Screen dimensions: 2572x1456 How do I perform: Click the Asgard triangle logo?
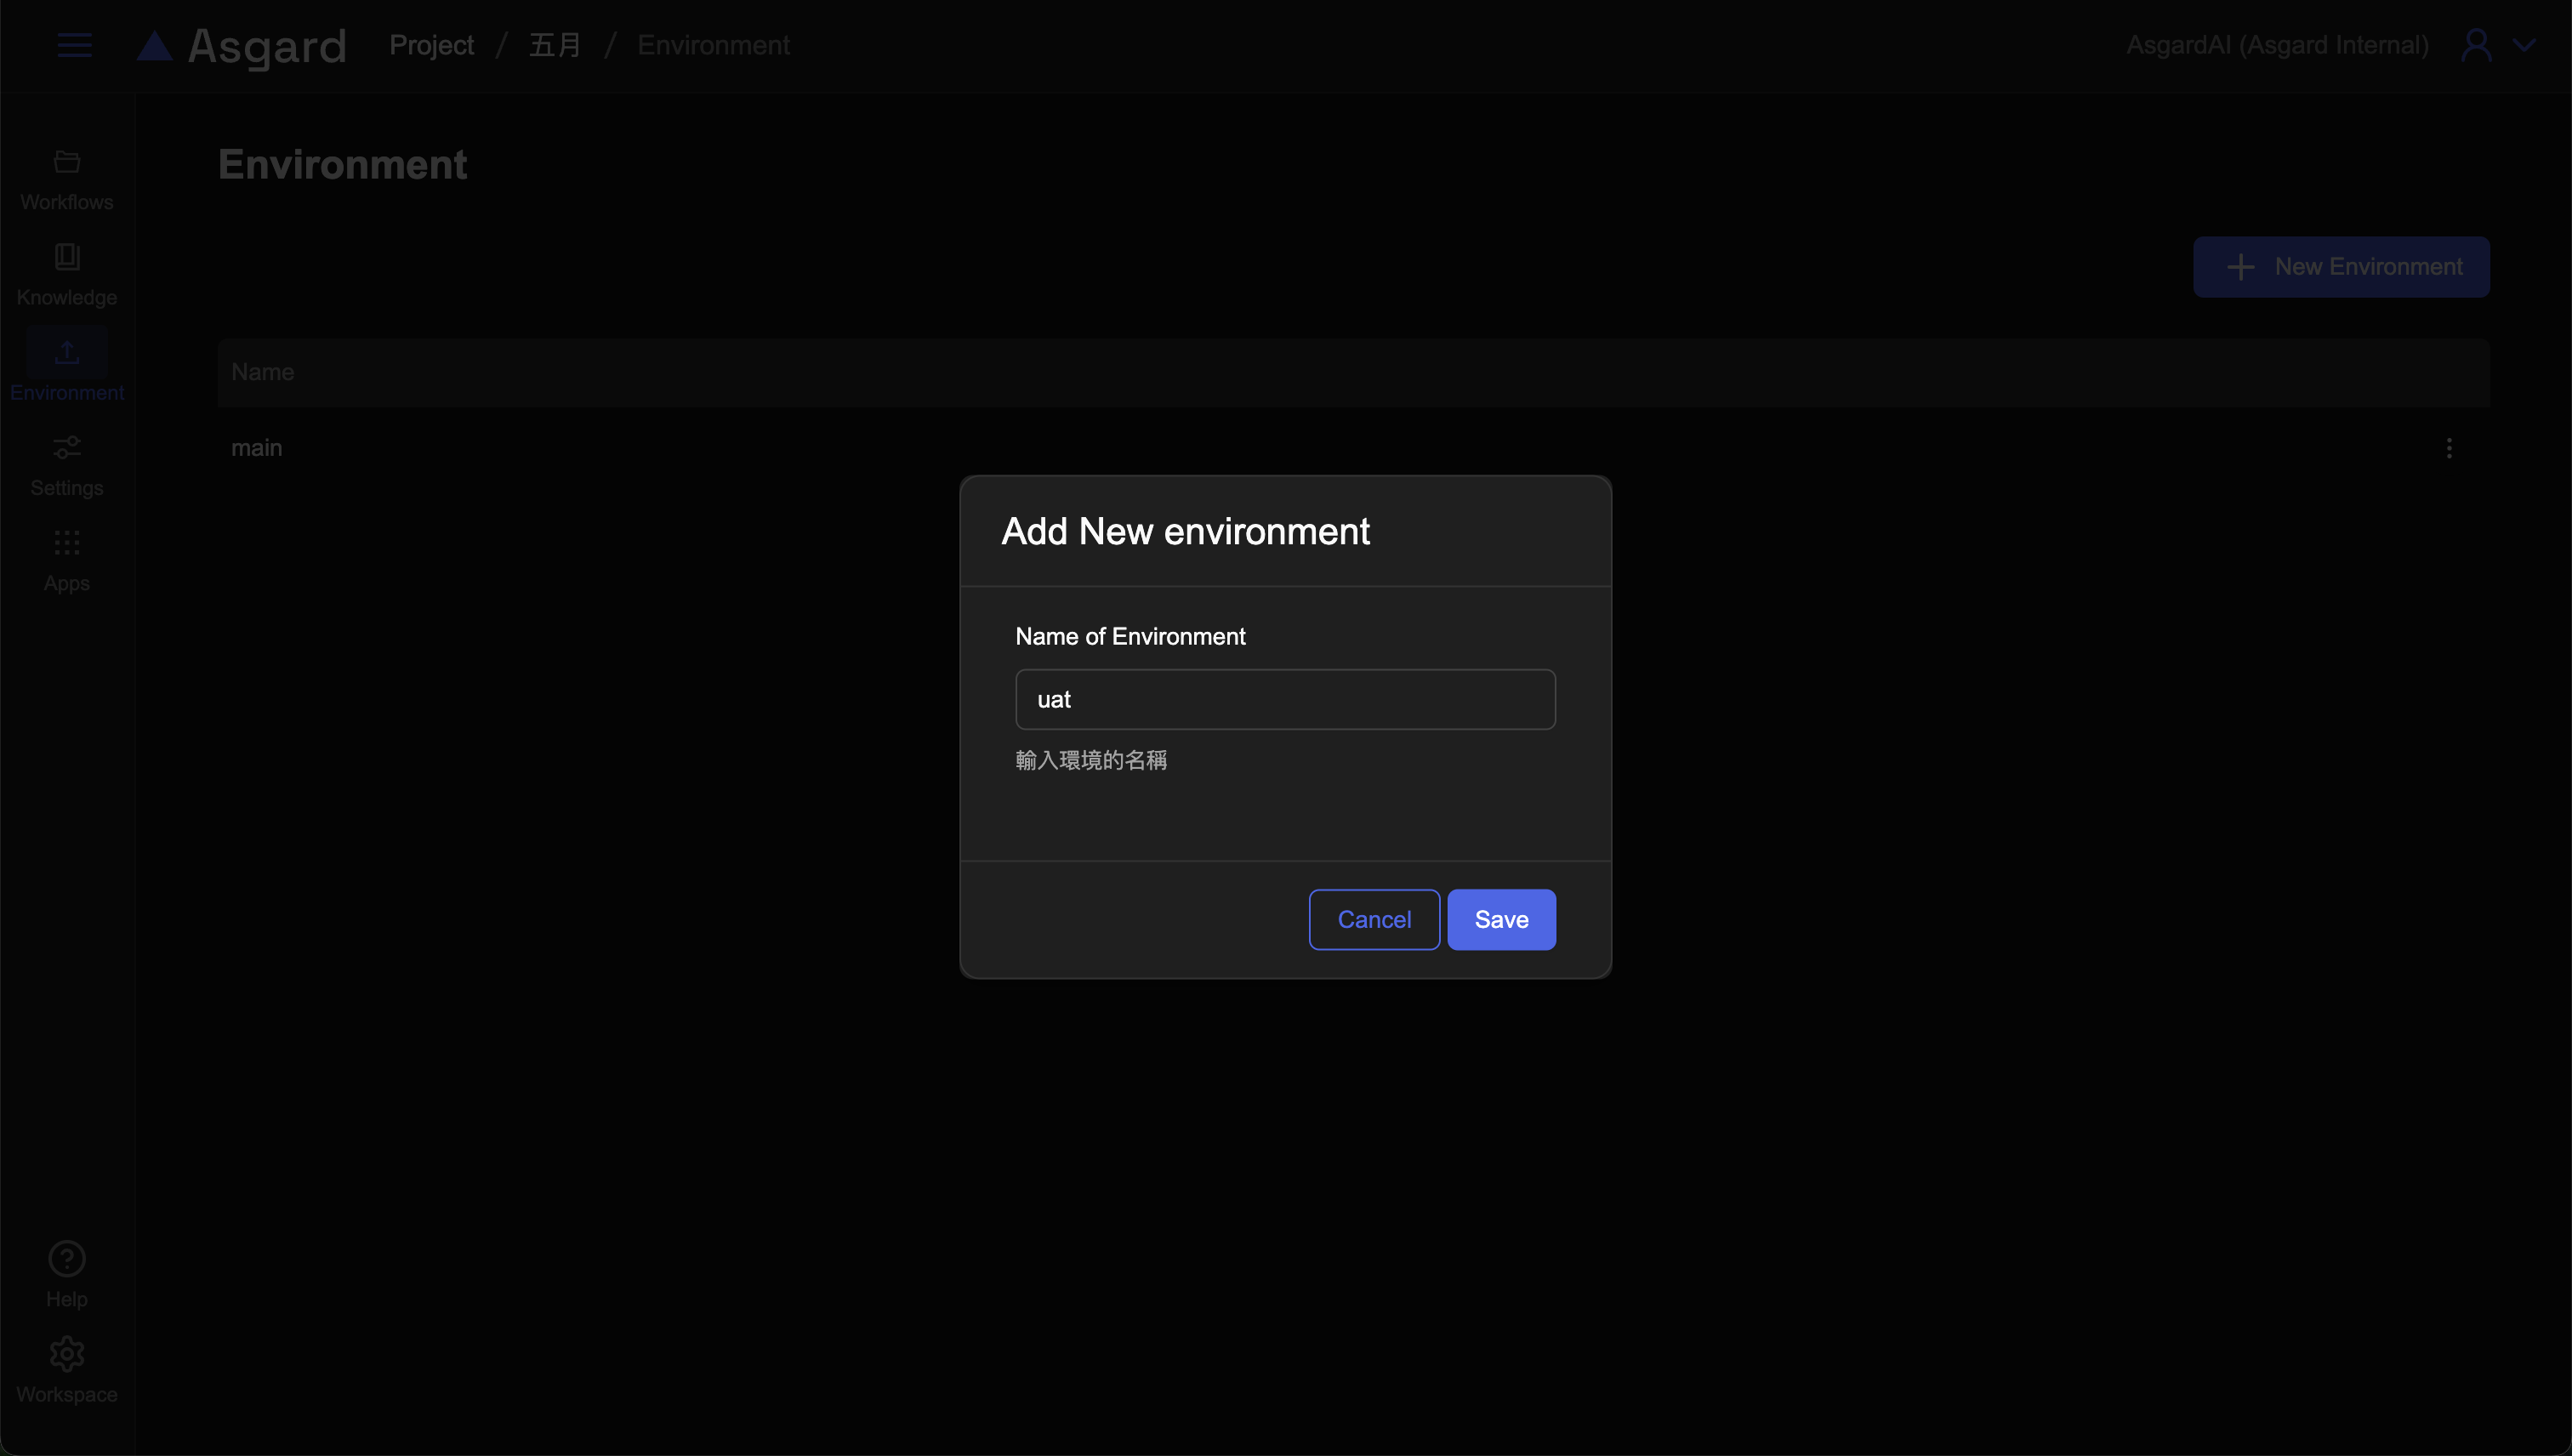[155, 46]
